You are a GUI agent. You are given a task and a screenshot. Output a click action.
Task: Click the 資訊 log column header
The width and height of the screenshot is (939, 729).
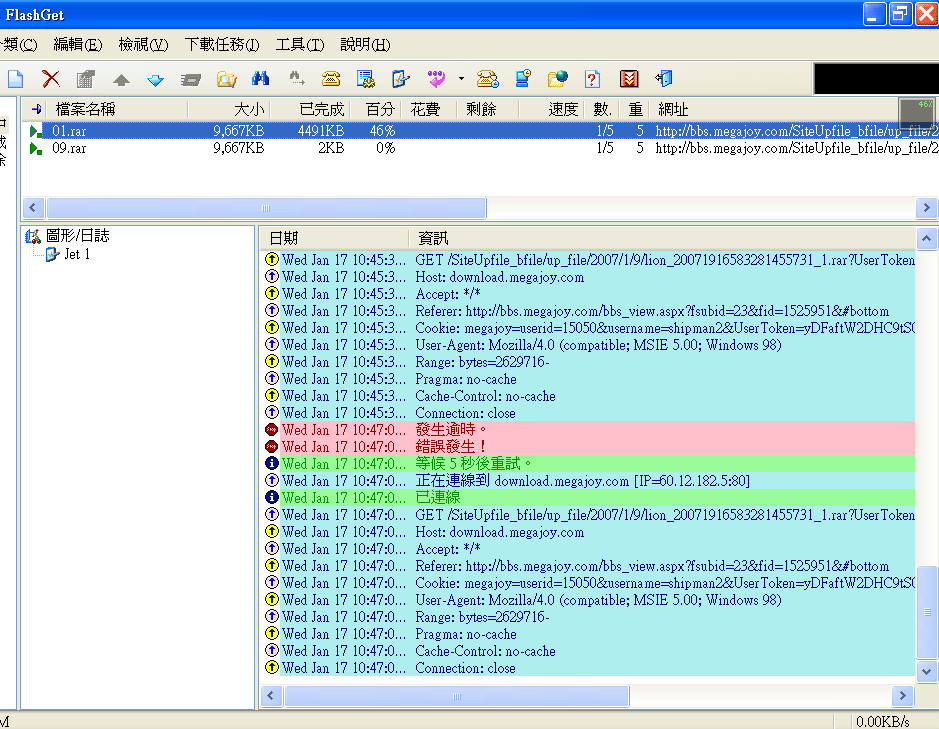[662, 238]
